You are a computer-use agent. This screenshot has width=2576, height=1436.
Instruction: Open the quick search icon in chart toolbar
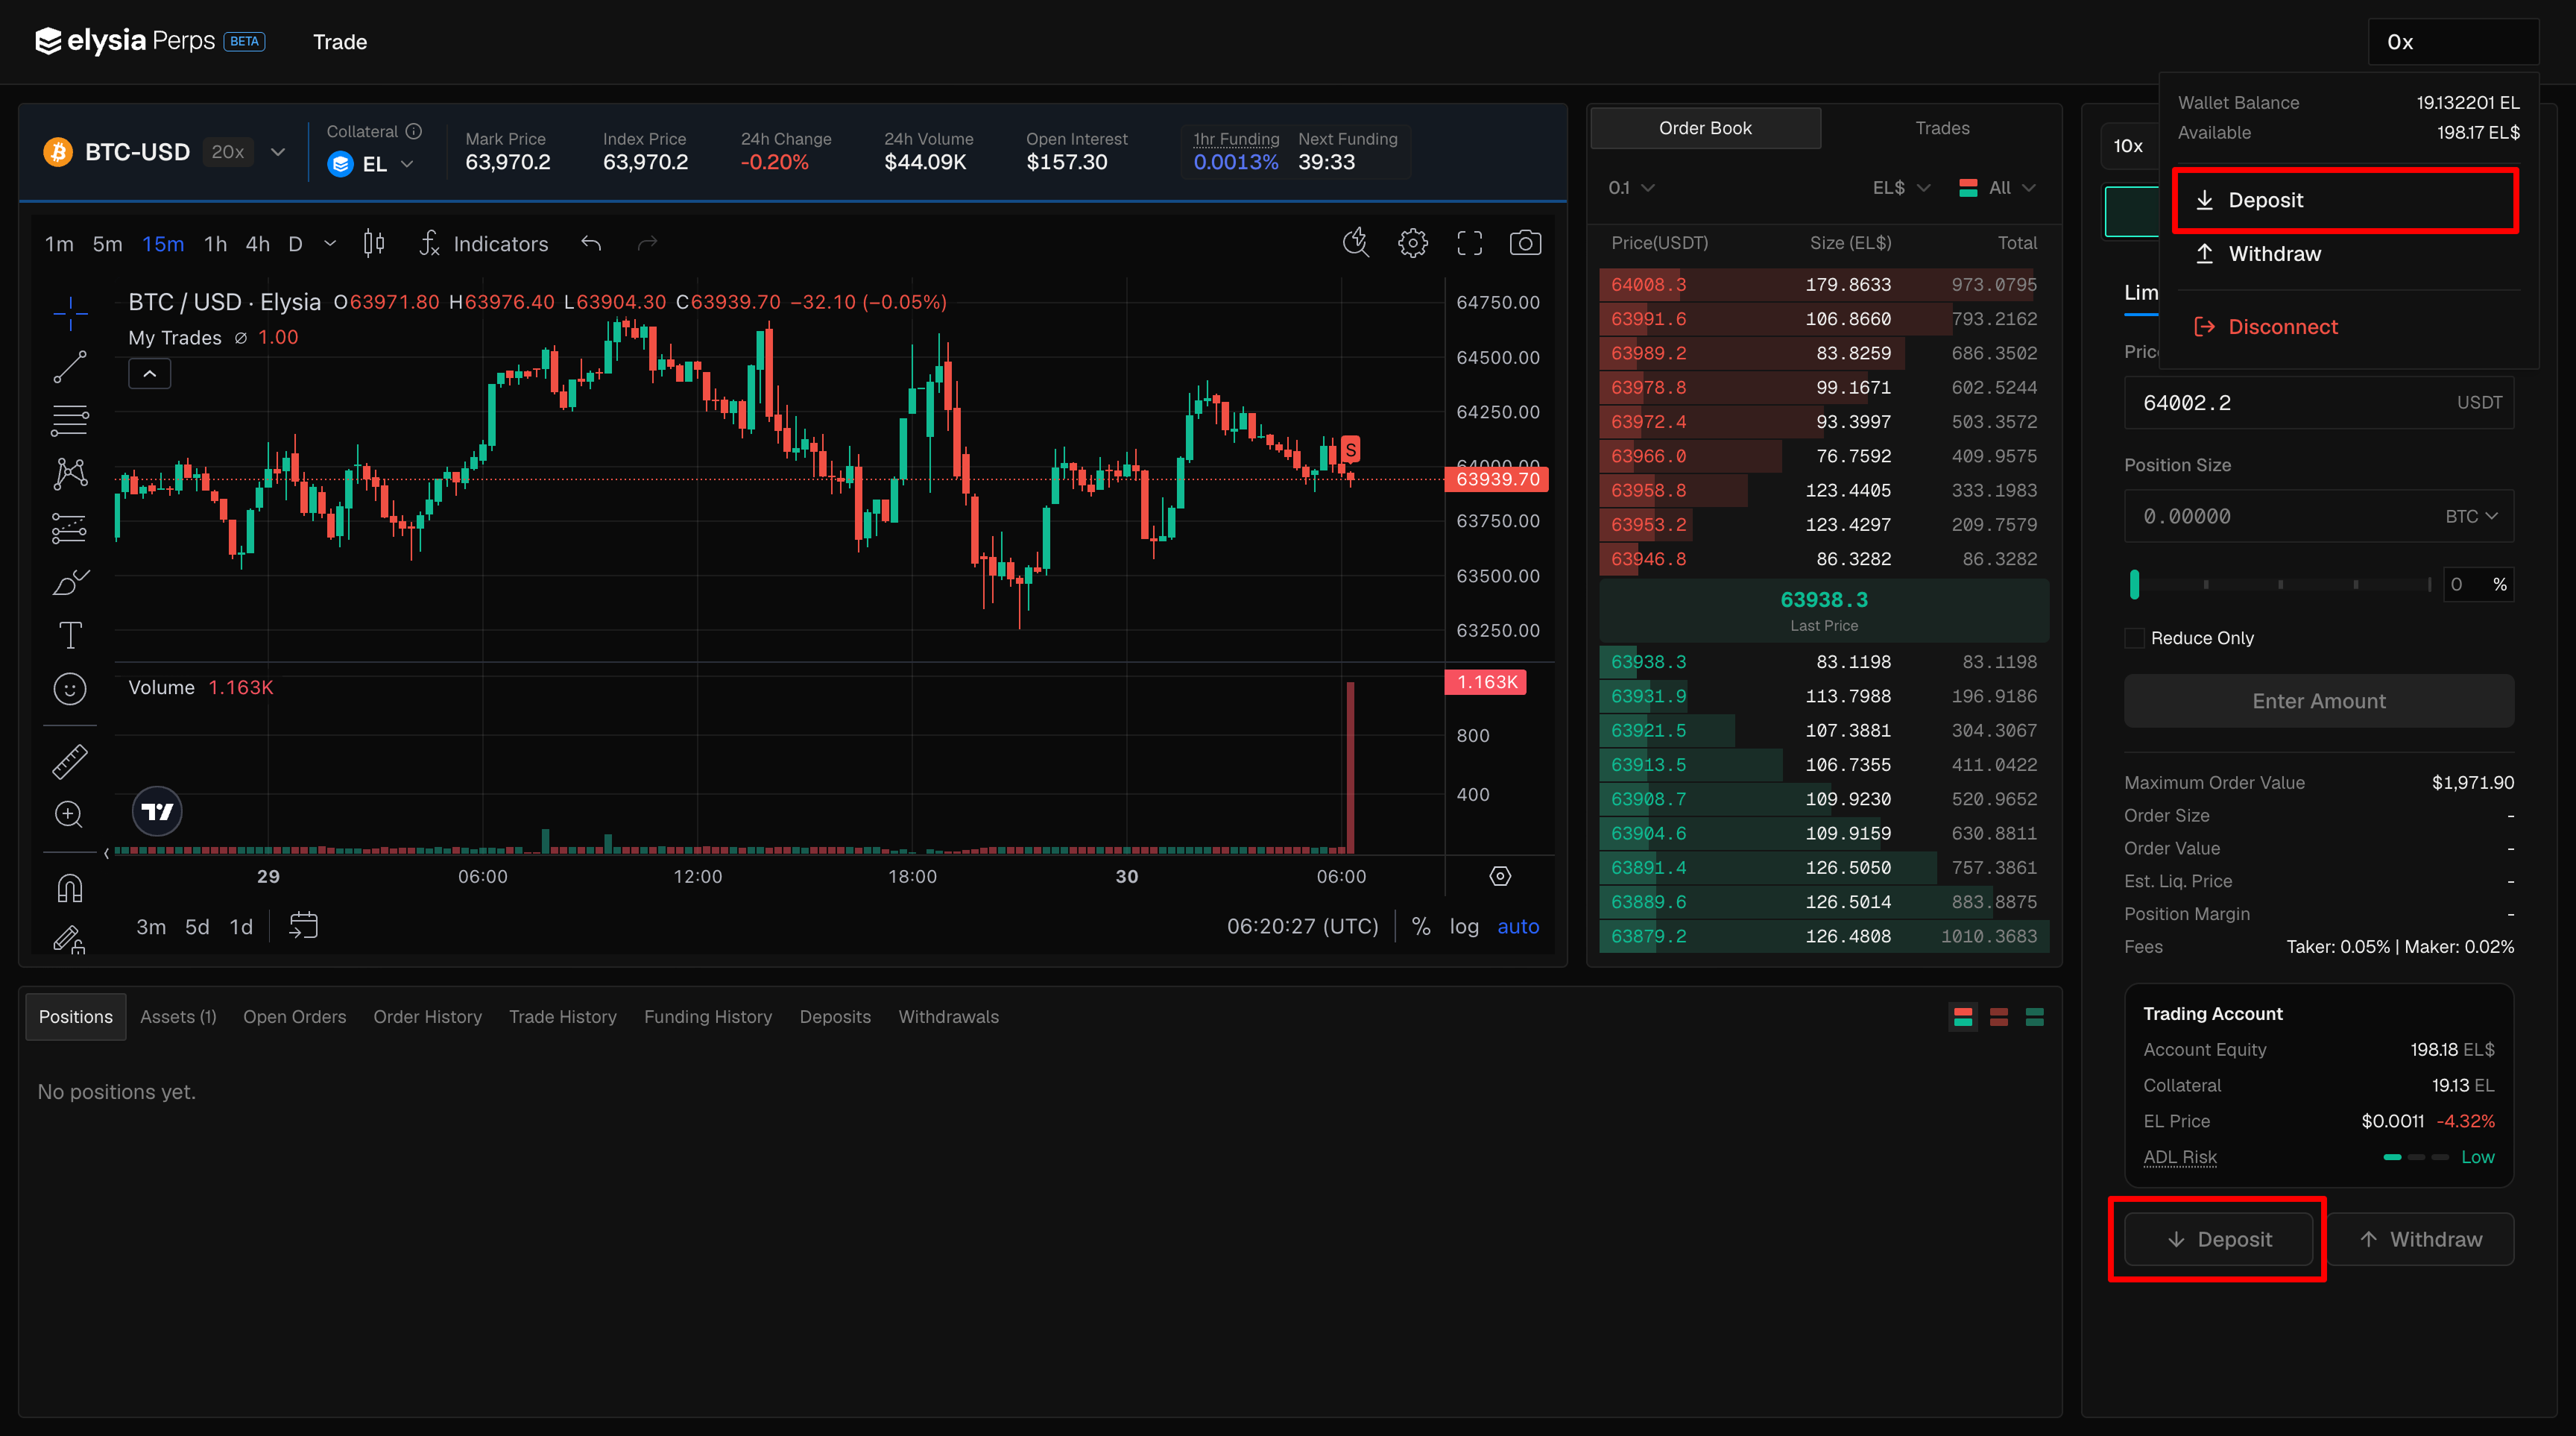[x=1356, y=242]
